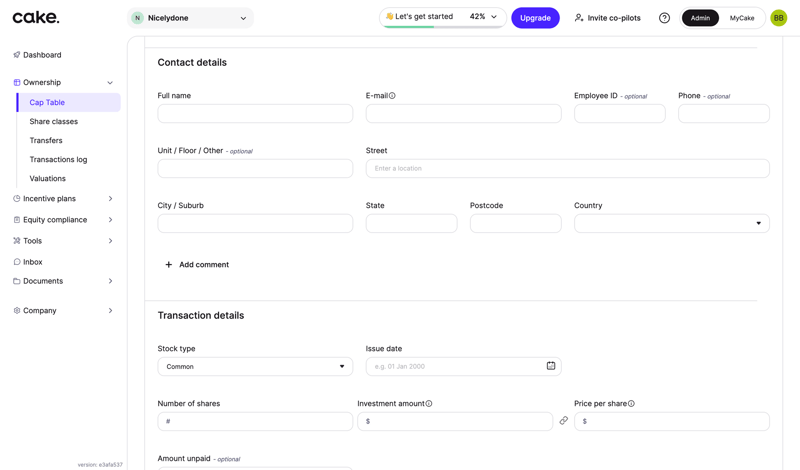Click the Investment amount info icon
The image size is (800, 470).
pyautogui.click(x=429, y=404)
